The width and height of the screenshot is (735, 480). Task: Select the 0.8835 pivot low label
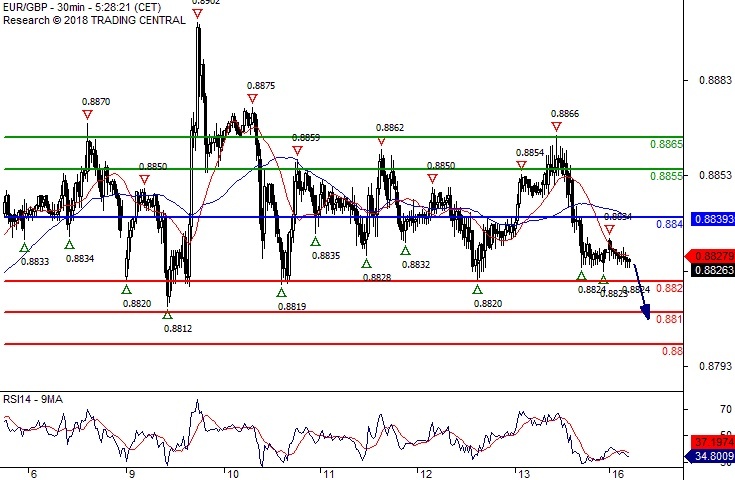(326, 255)
